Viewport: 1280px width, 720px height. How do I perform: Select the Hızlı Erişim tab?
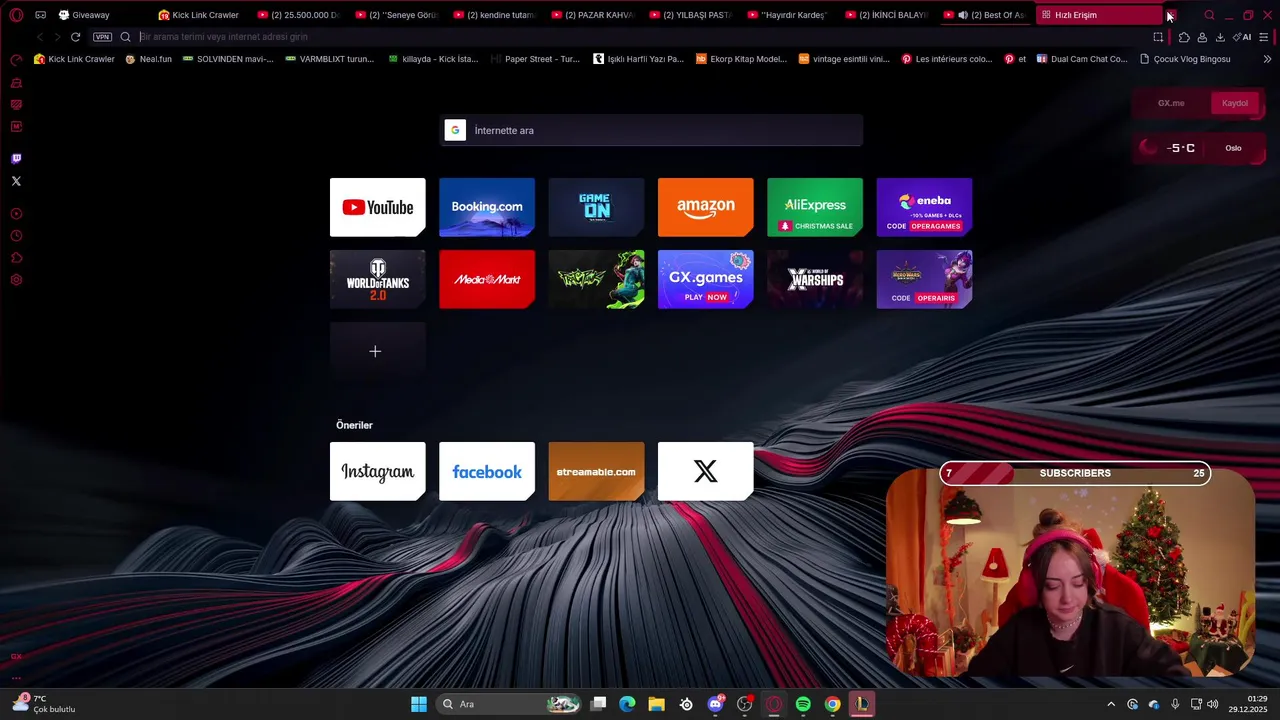click(1100, 15)
